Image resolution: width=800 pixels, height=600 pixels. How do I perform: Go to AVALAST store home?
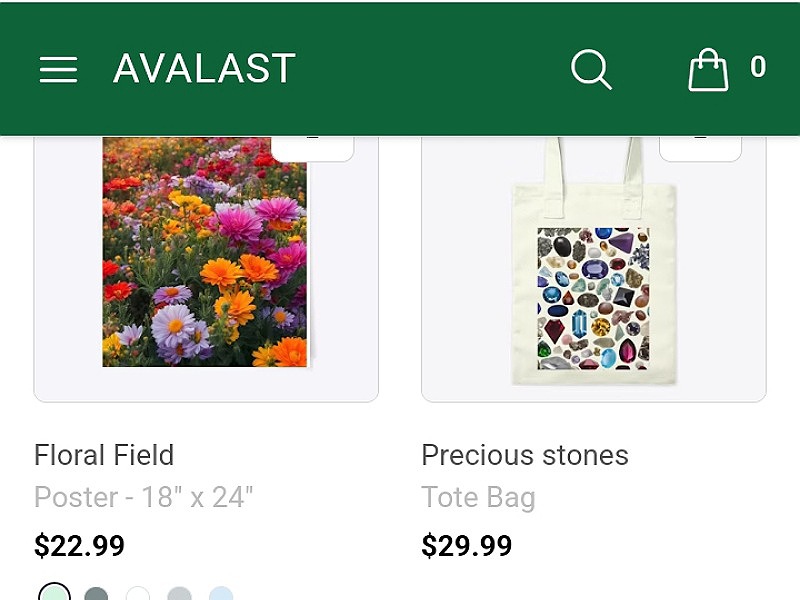click(x=204, y=68)
